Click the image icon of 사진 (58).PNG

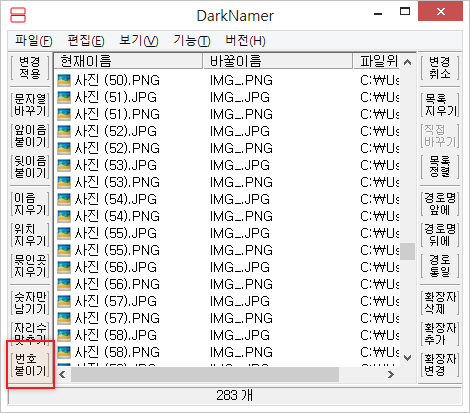64,352
